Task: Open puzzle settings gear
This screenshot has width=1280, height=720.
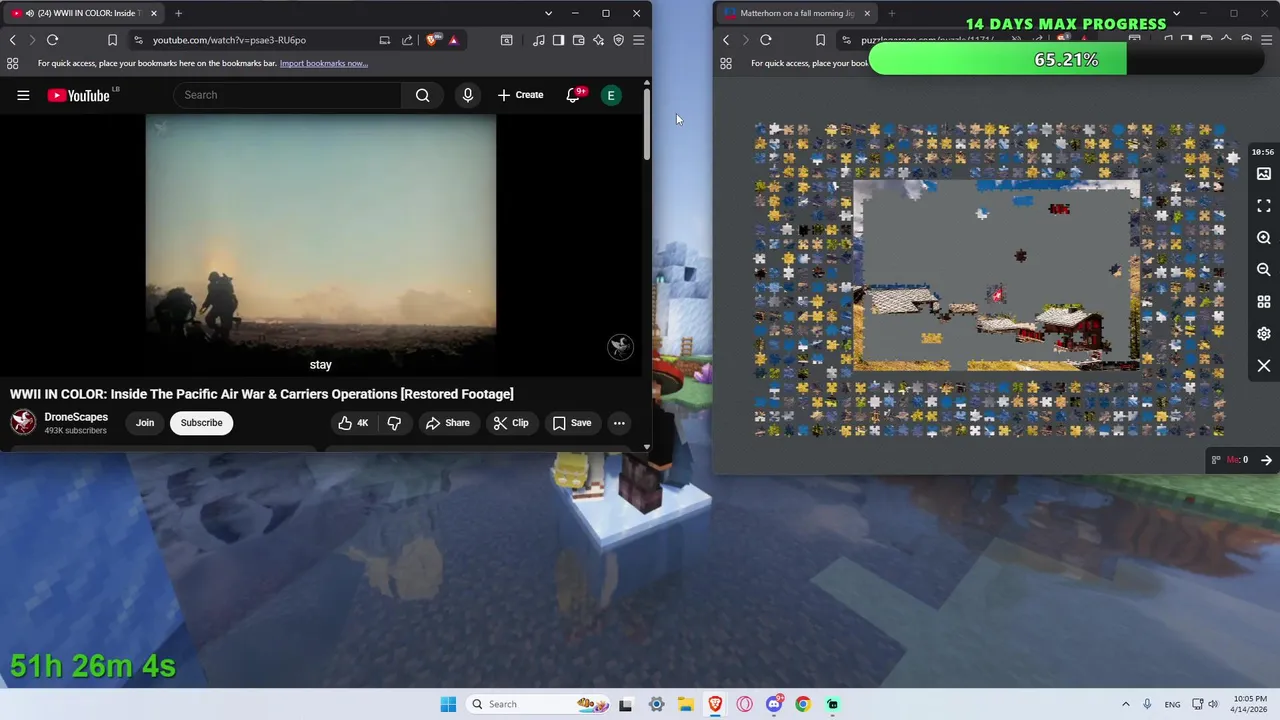Action: [x=1264, y=334]
